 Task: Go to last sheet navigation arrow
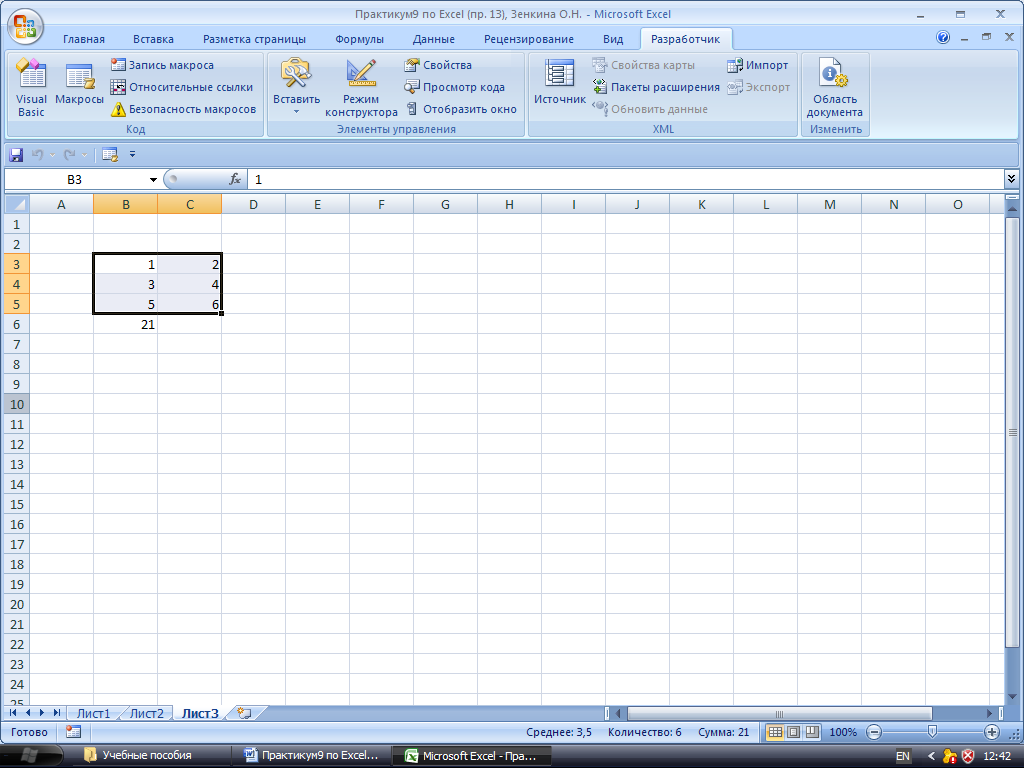tap(57, 713)
